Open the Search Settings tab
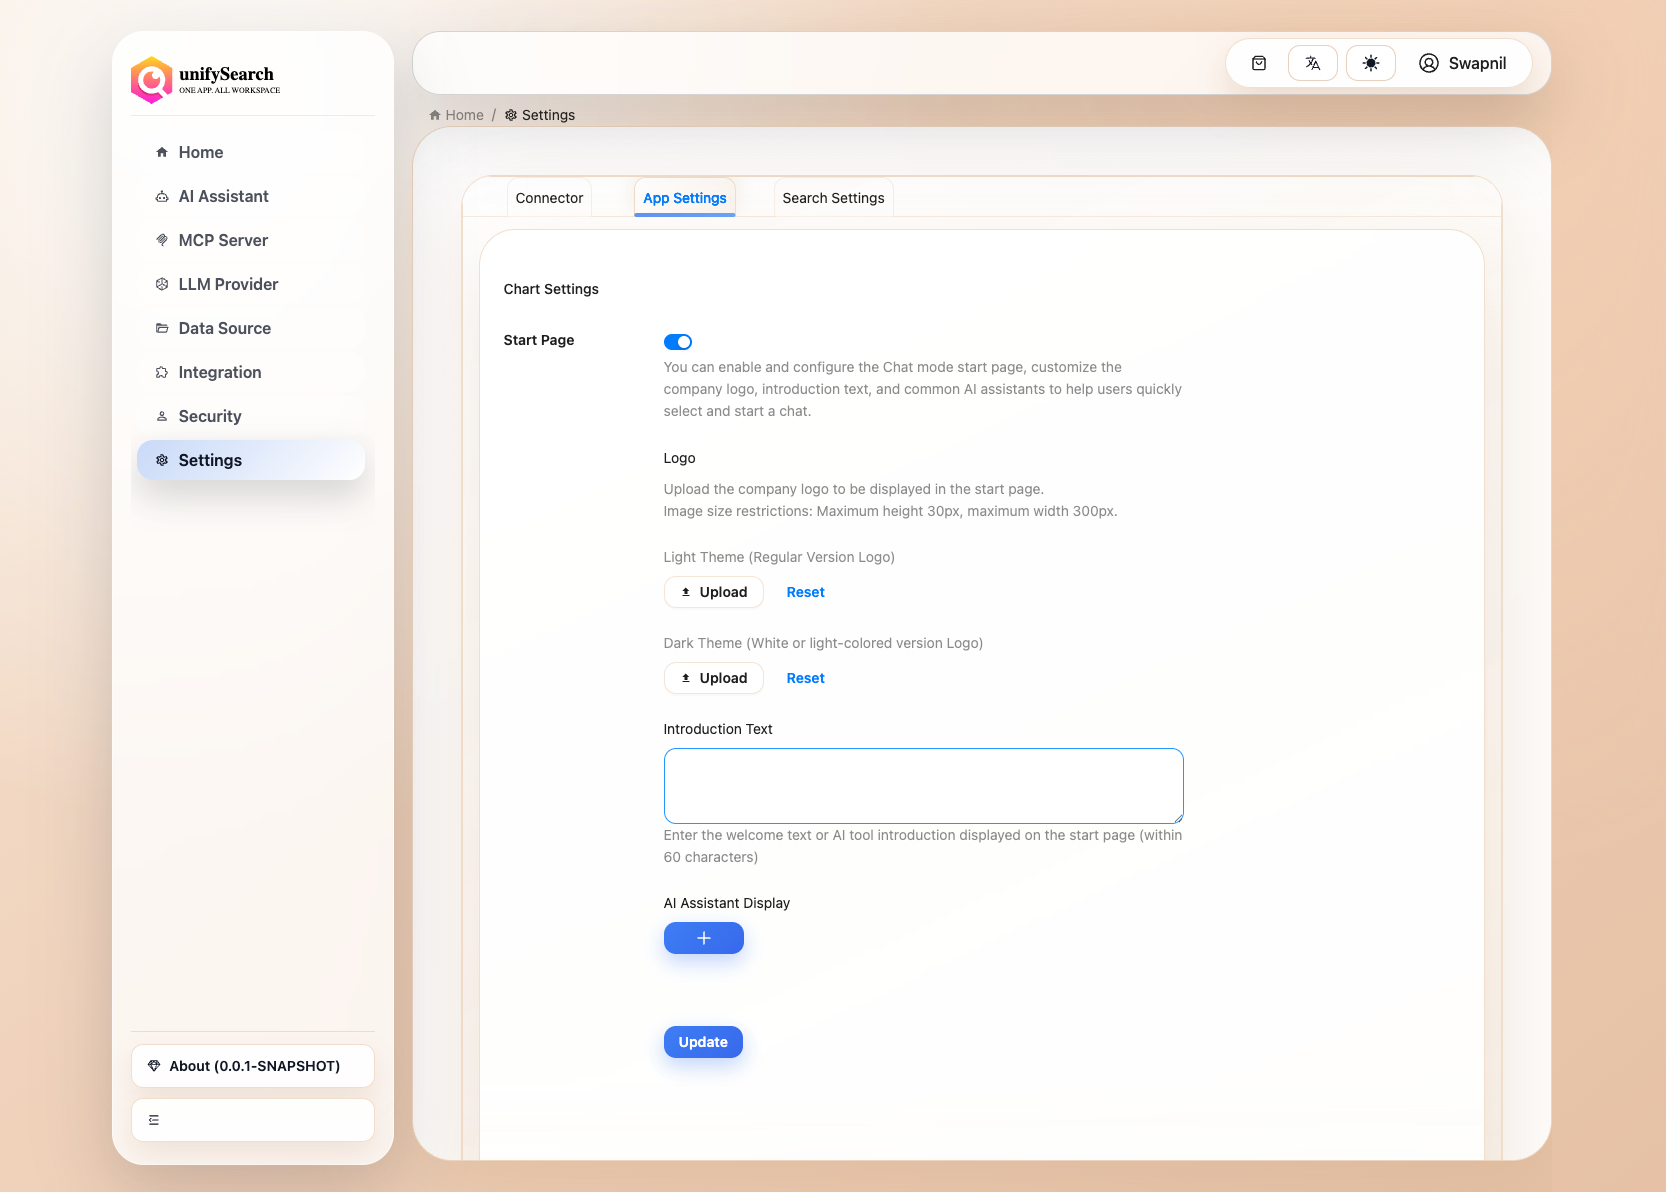1666x1192 pixels. pyautogui.click(x=833, y=197)
